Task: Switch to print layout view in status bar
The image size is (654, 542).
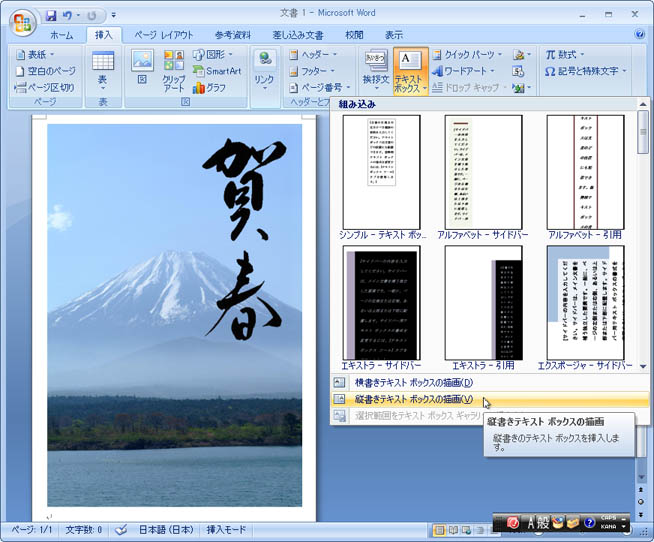Action: [x=438, y=529]
